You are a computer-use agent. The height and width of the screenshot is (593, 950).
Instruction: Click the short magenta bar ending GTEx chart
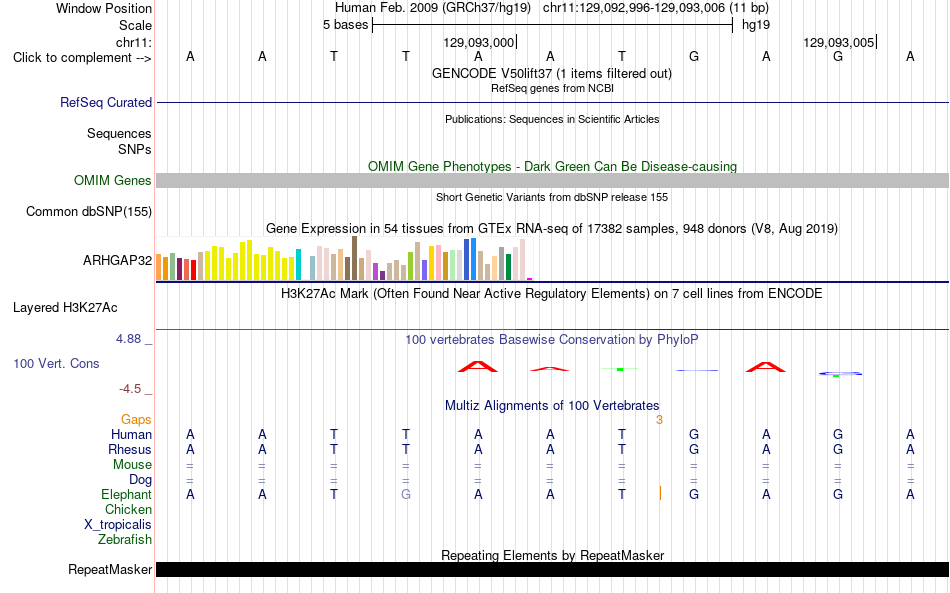(x=530, y=279)
